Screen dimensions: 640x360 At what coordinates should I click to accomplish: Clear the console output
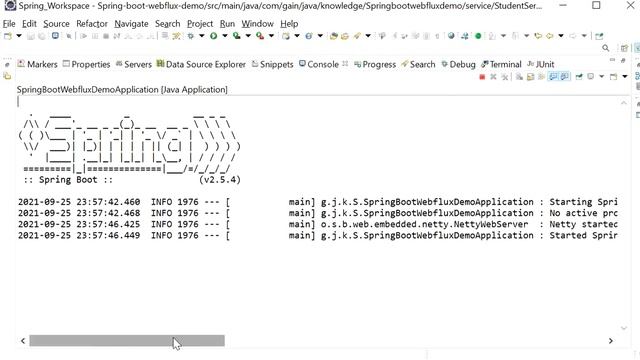click(519, 77)
